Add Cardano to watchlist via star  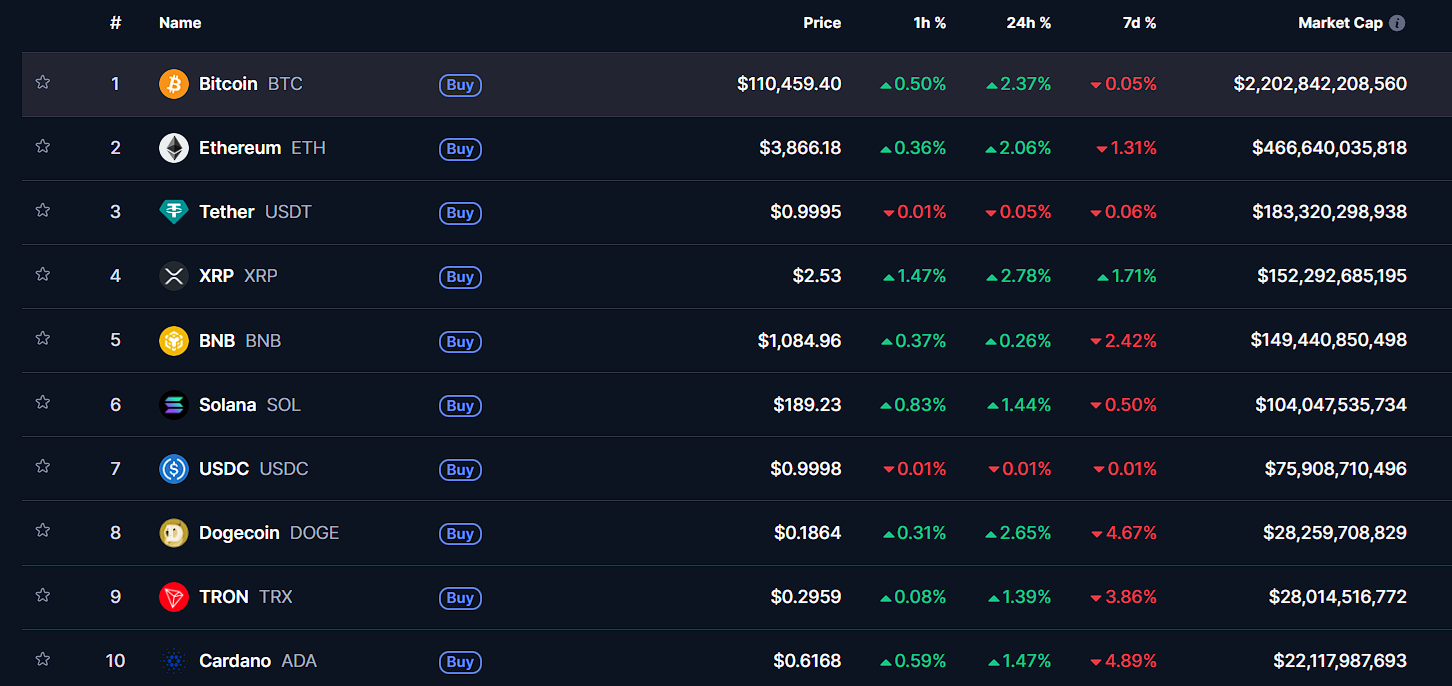[x=42, y=659]
